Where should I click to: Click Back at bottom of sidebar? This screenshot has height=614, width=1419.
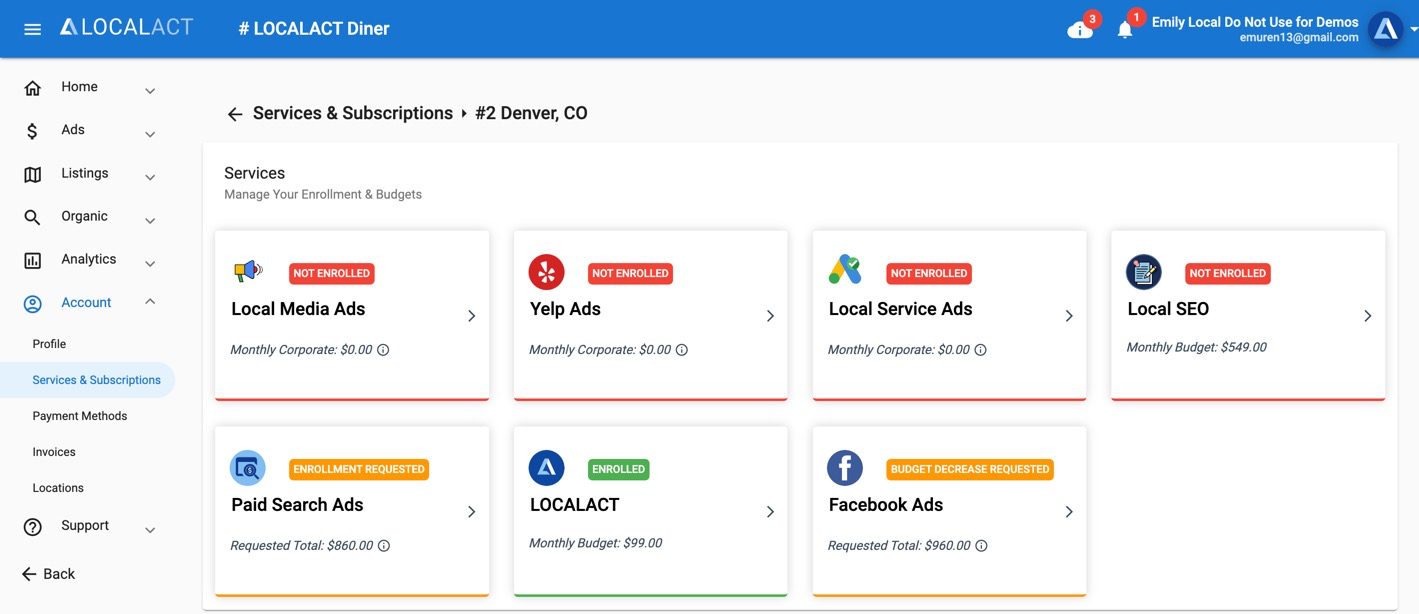pos(48,574)
